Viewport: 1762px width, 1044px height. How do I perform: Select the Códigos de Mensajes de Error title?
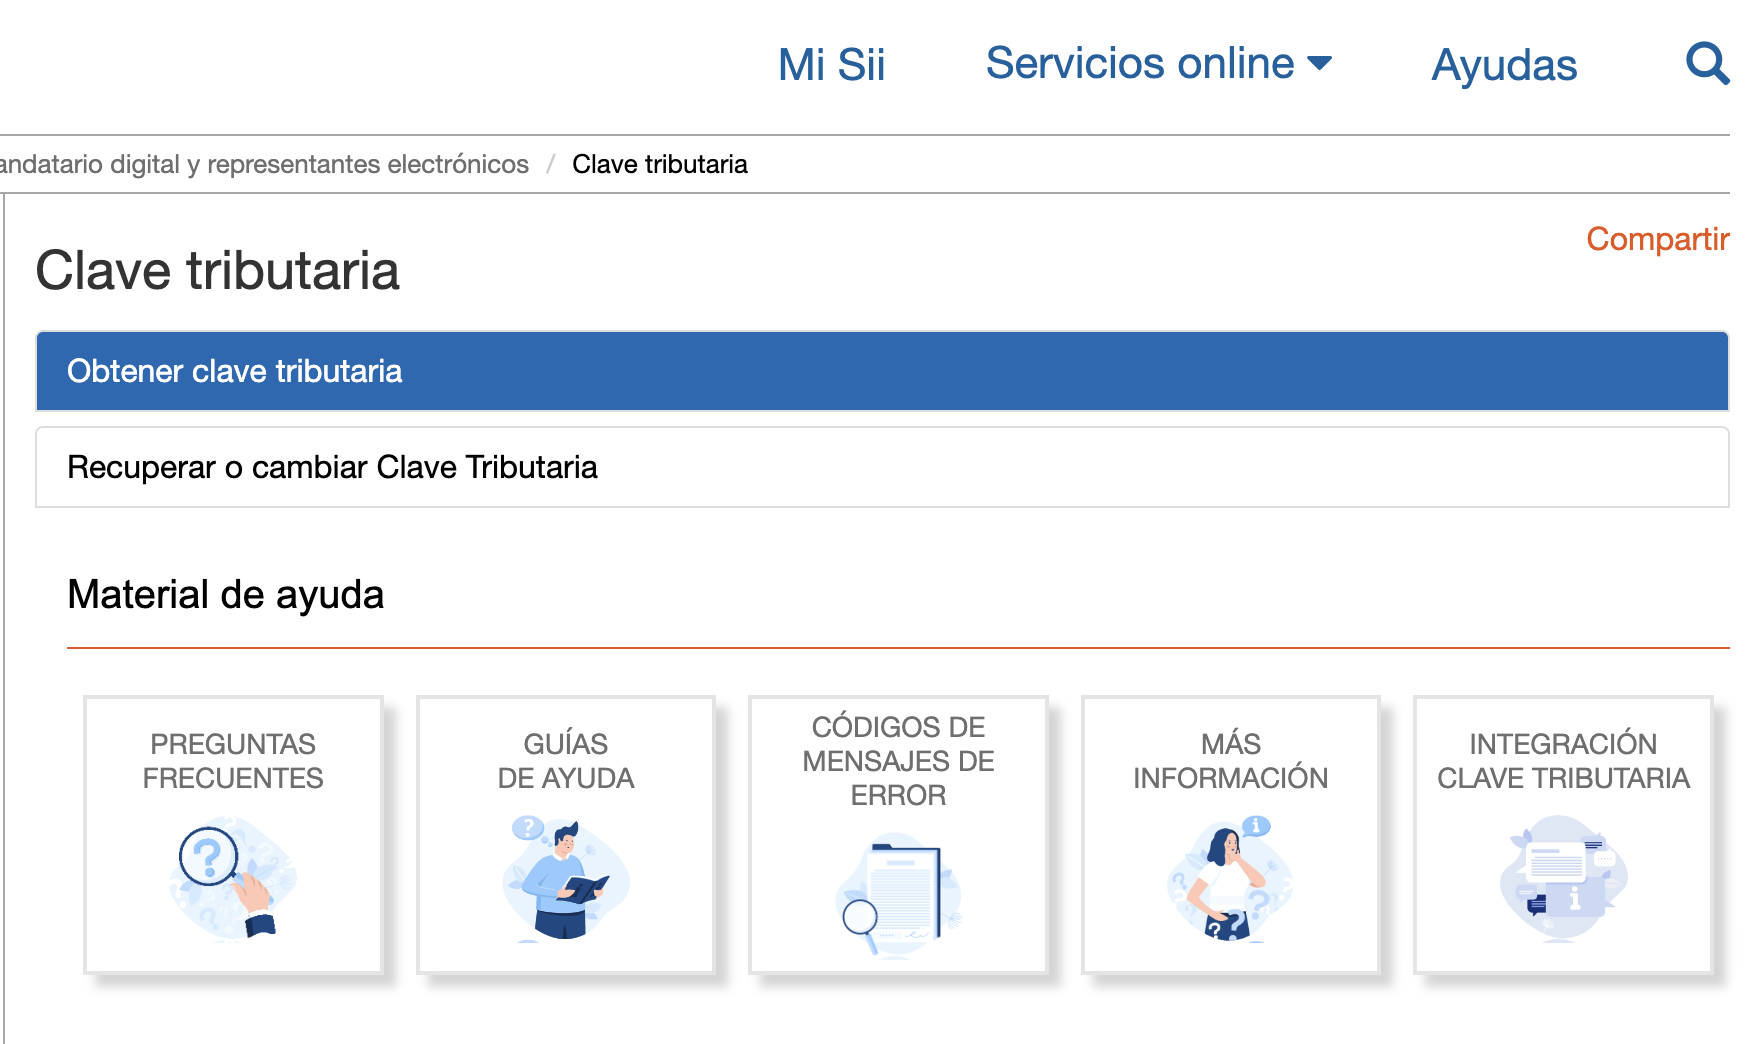click(x=898, y=761)
